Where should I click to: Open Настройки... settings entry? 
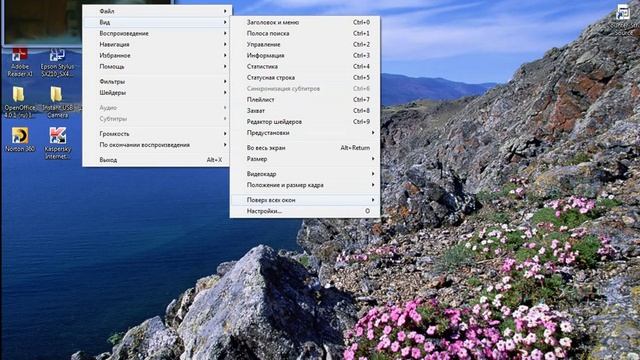pyautogui.click(x=305, y=211)
